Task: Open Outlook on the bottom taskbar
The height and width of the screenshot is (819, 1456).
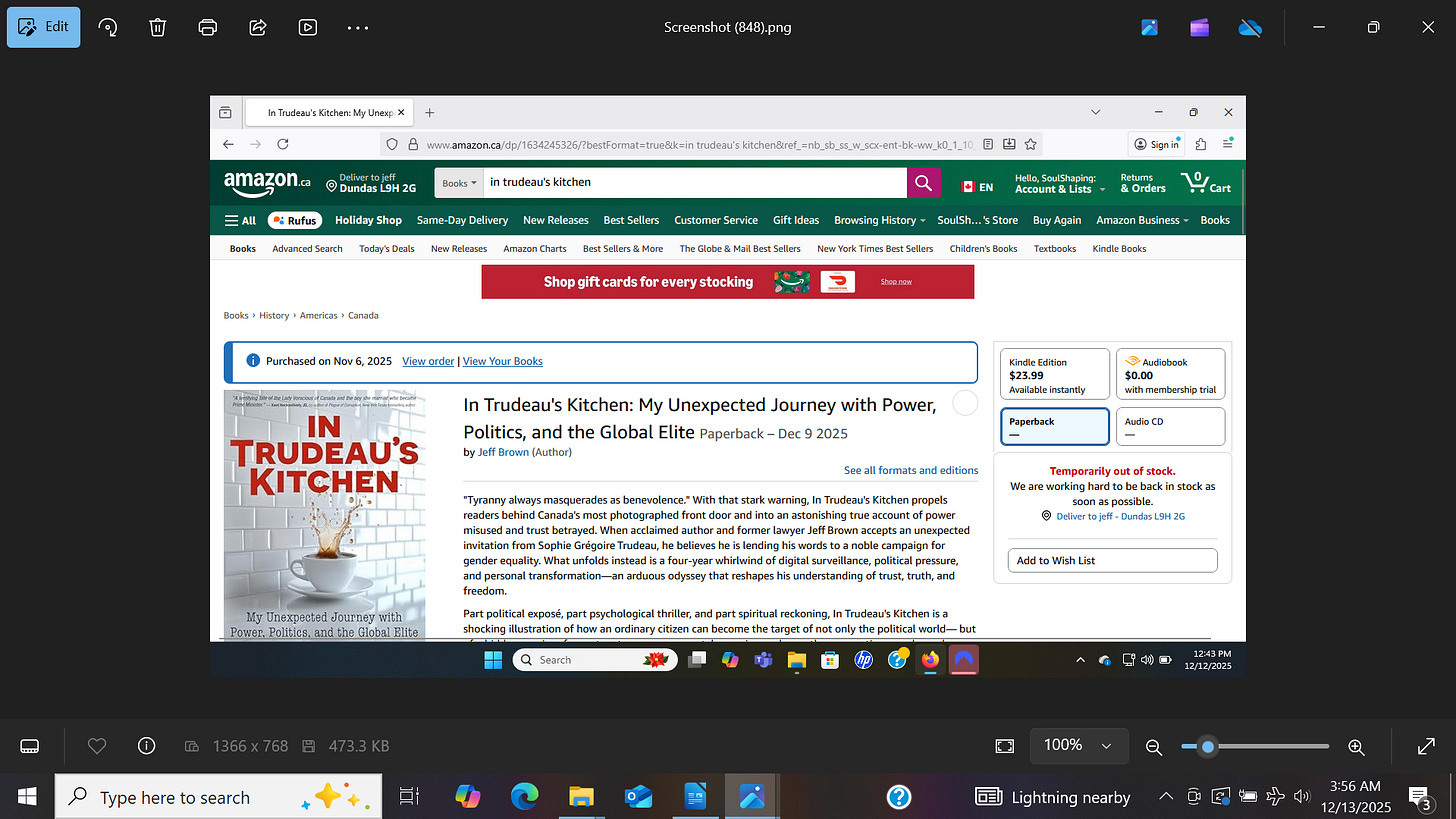Action: pos(638,797)
